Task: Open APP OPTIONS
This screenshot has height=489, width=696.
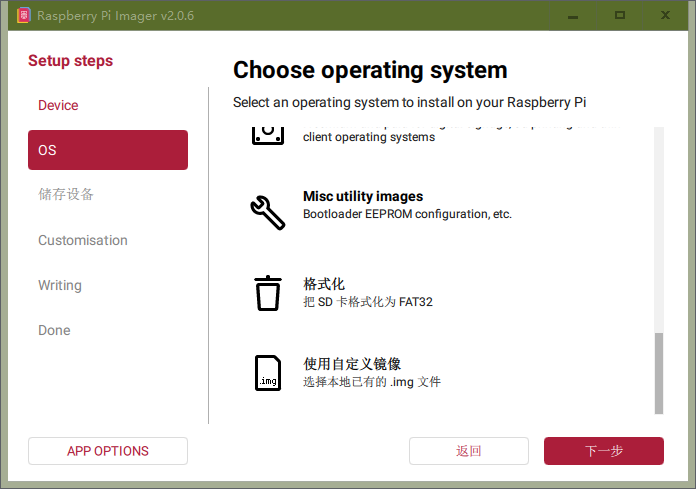Action: 107,451
